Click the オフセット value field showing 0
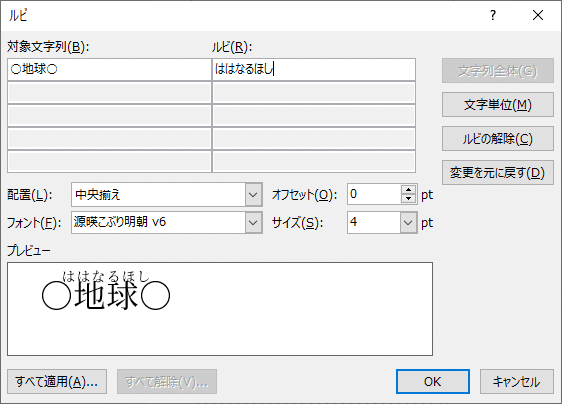 (374, 194)
